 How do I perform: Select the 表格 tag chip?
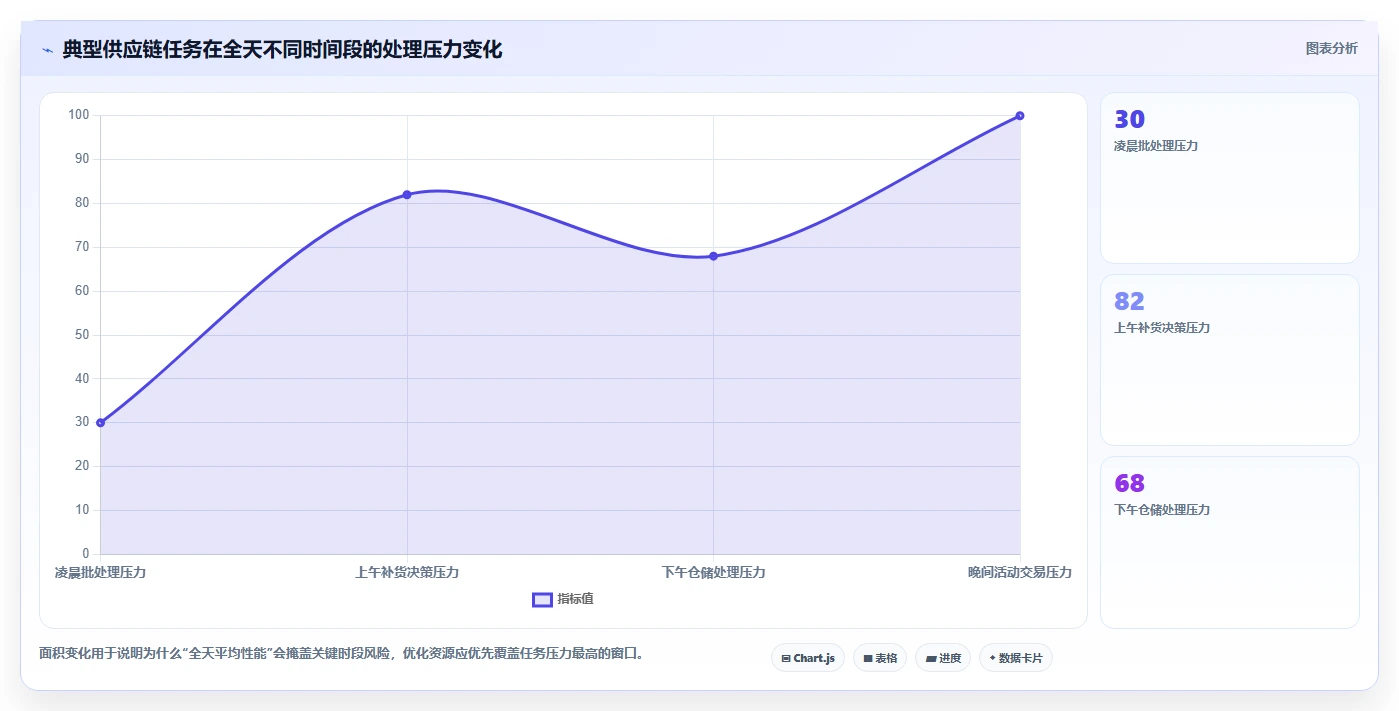coord(880,658)
